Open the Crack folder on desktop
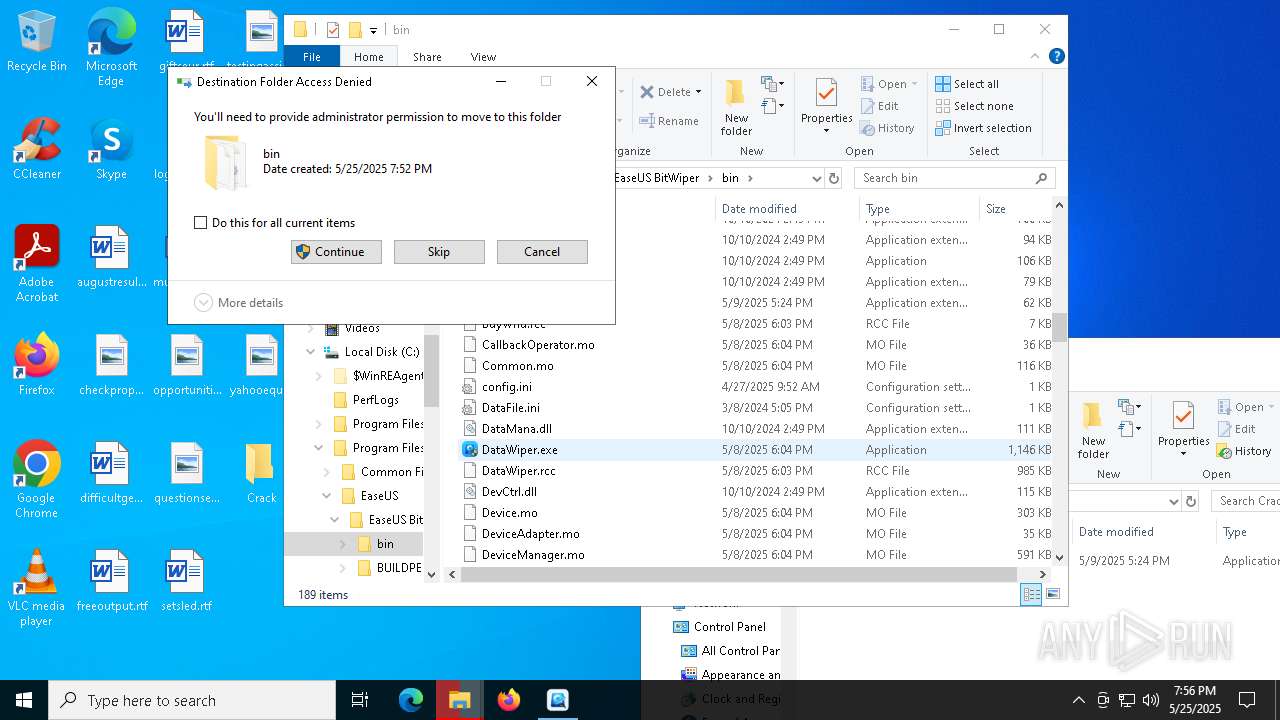Viewport: 1280px width, 720px height. pyautogui.click(x=261, y=473)
